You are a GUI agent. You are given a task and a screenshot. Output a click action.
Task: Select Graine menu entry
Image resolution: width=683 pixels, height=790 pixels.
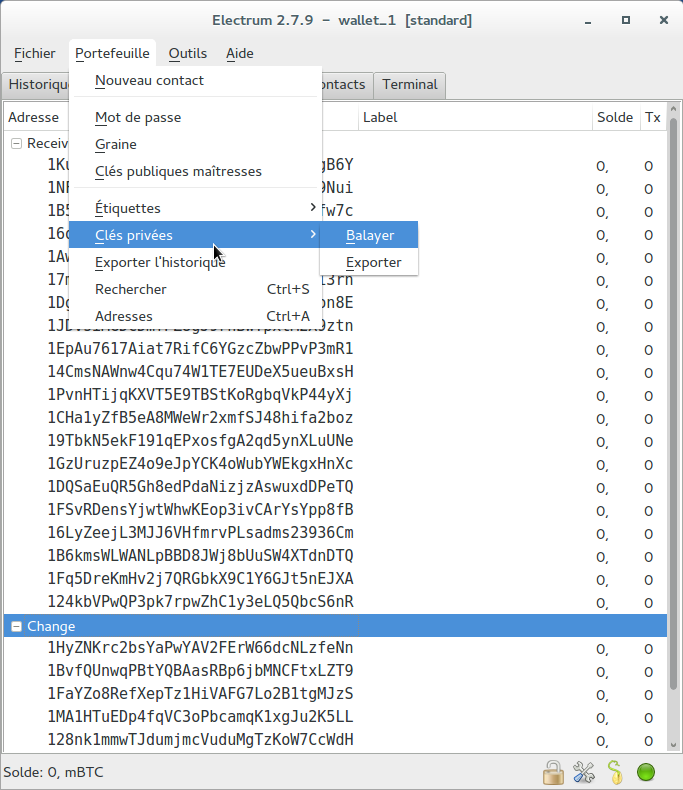click(195, 145)
